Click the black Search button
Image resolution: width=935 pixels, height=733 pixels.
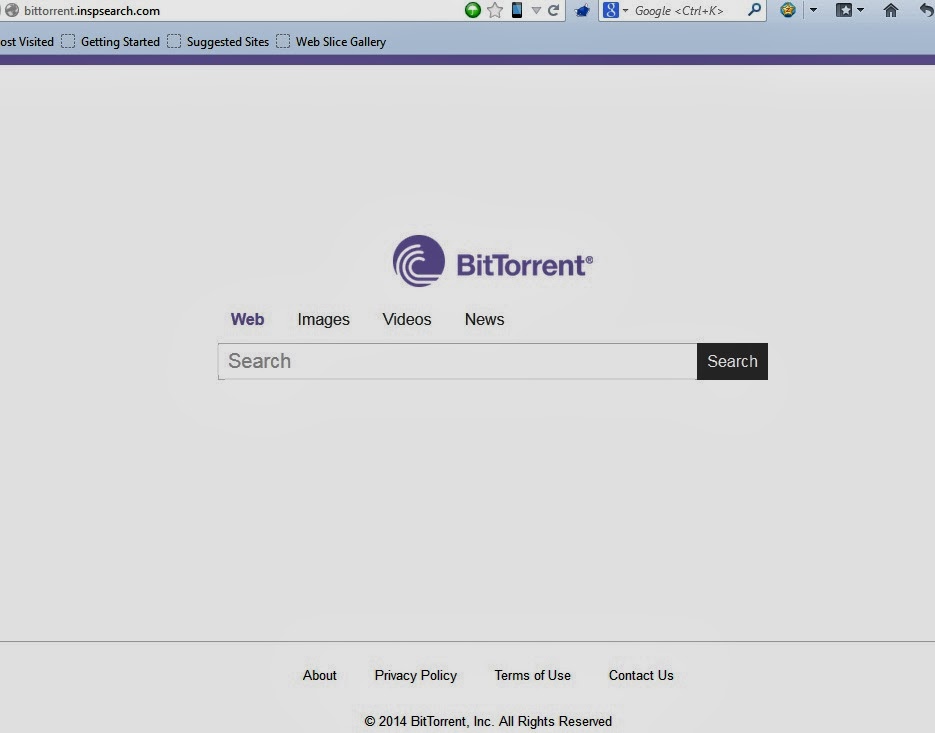click(x=732, y=361)
